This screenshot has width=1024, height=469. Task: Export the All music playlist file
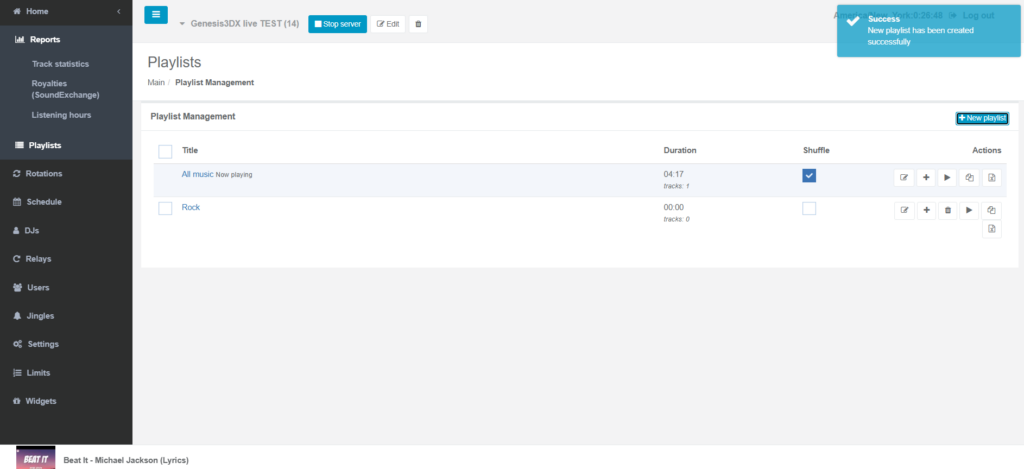[x=991, y=178]
